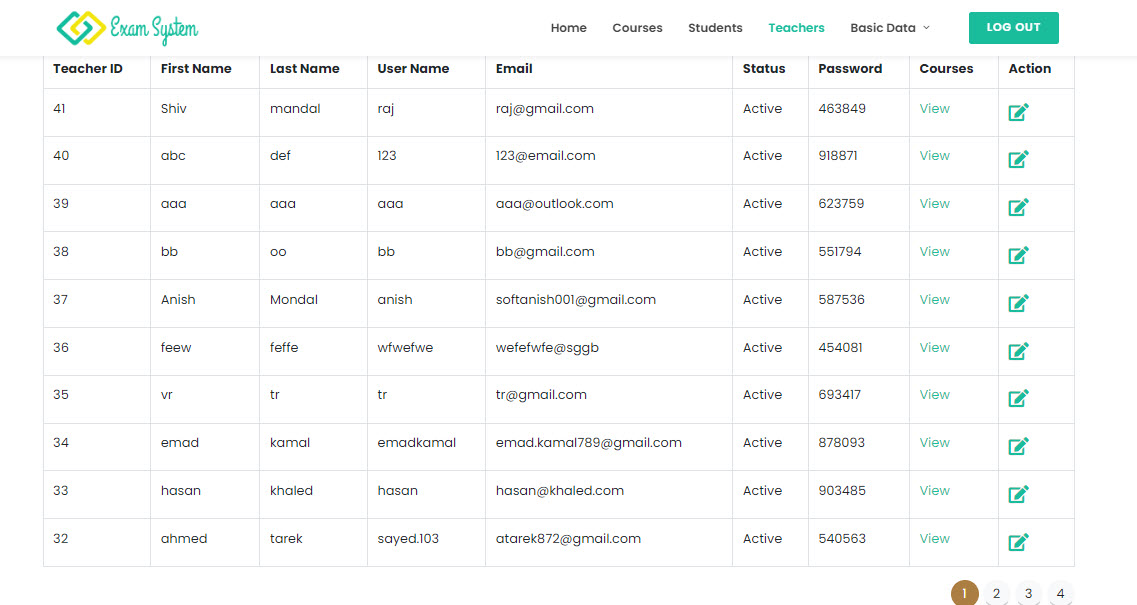Image resolution: width=1137 pixels, height=605 pixels.
Task: Edit emad kamal's teacher record
Action: [x=1018, y=446]
